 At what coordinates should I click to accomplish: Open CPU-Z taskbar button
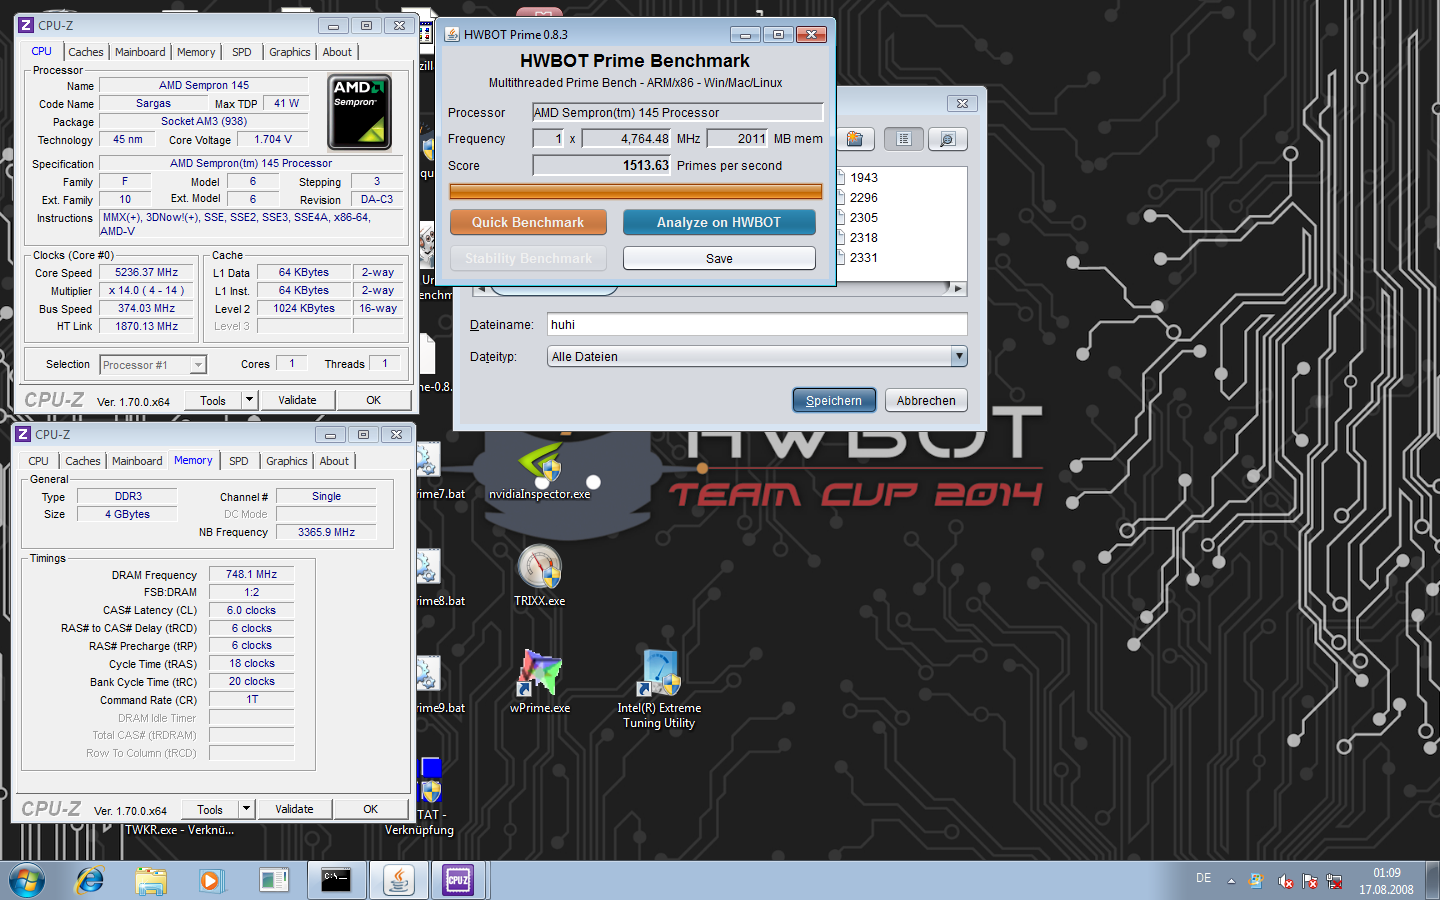click(x=458, y=880)
